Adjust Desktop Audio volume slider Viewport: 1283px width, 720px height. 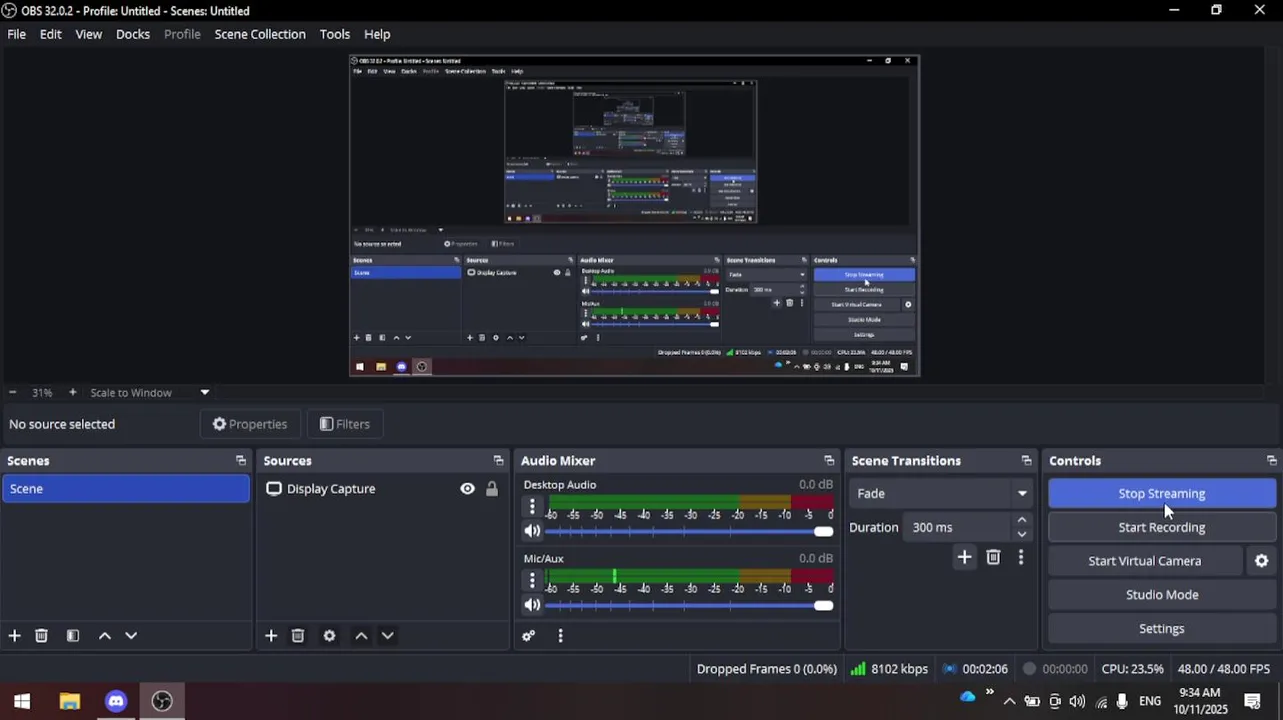coord(689,532)
